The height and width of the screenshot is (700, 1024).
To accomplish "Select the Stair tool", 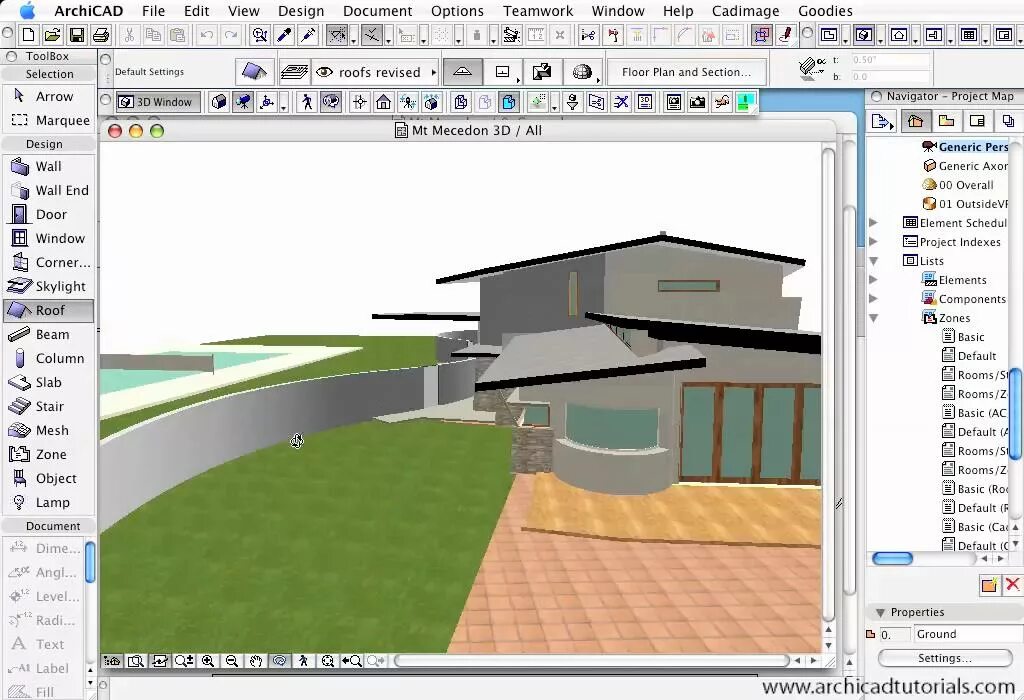I will [x=48, y=406].
